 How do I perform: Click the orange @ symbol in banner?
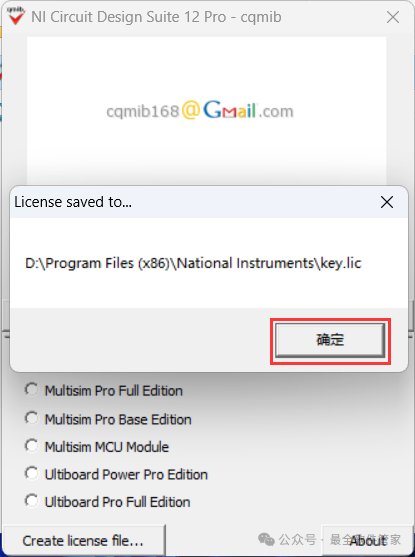[191, 110]
